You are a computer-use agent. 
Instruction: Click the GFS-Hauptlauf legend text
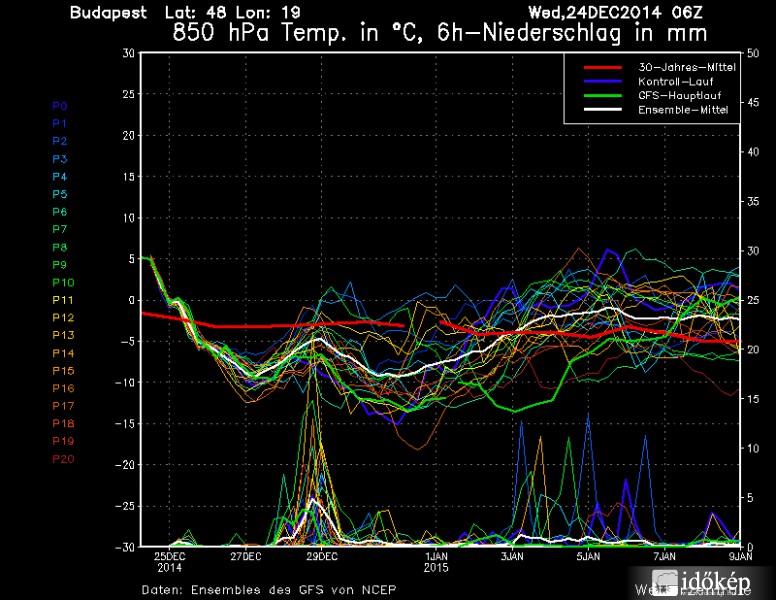(679, 96)
